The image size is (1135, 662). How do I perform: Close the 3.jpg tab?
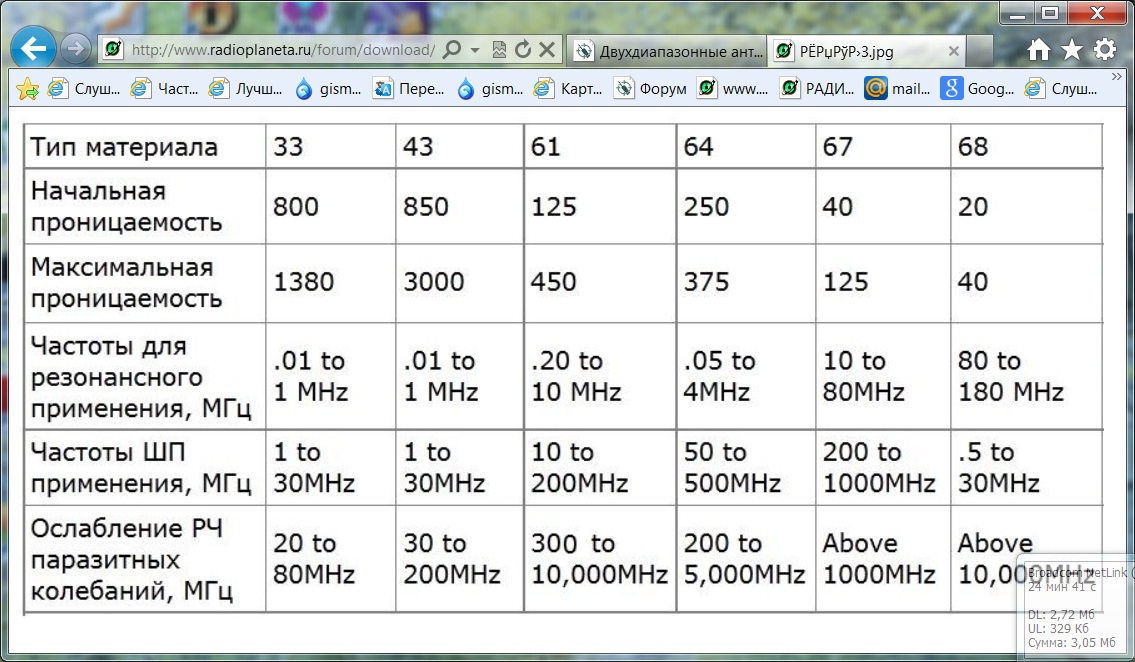[954, 51]
